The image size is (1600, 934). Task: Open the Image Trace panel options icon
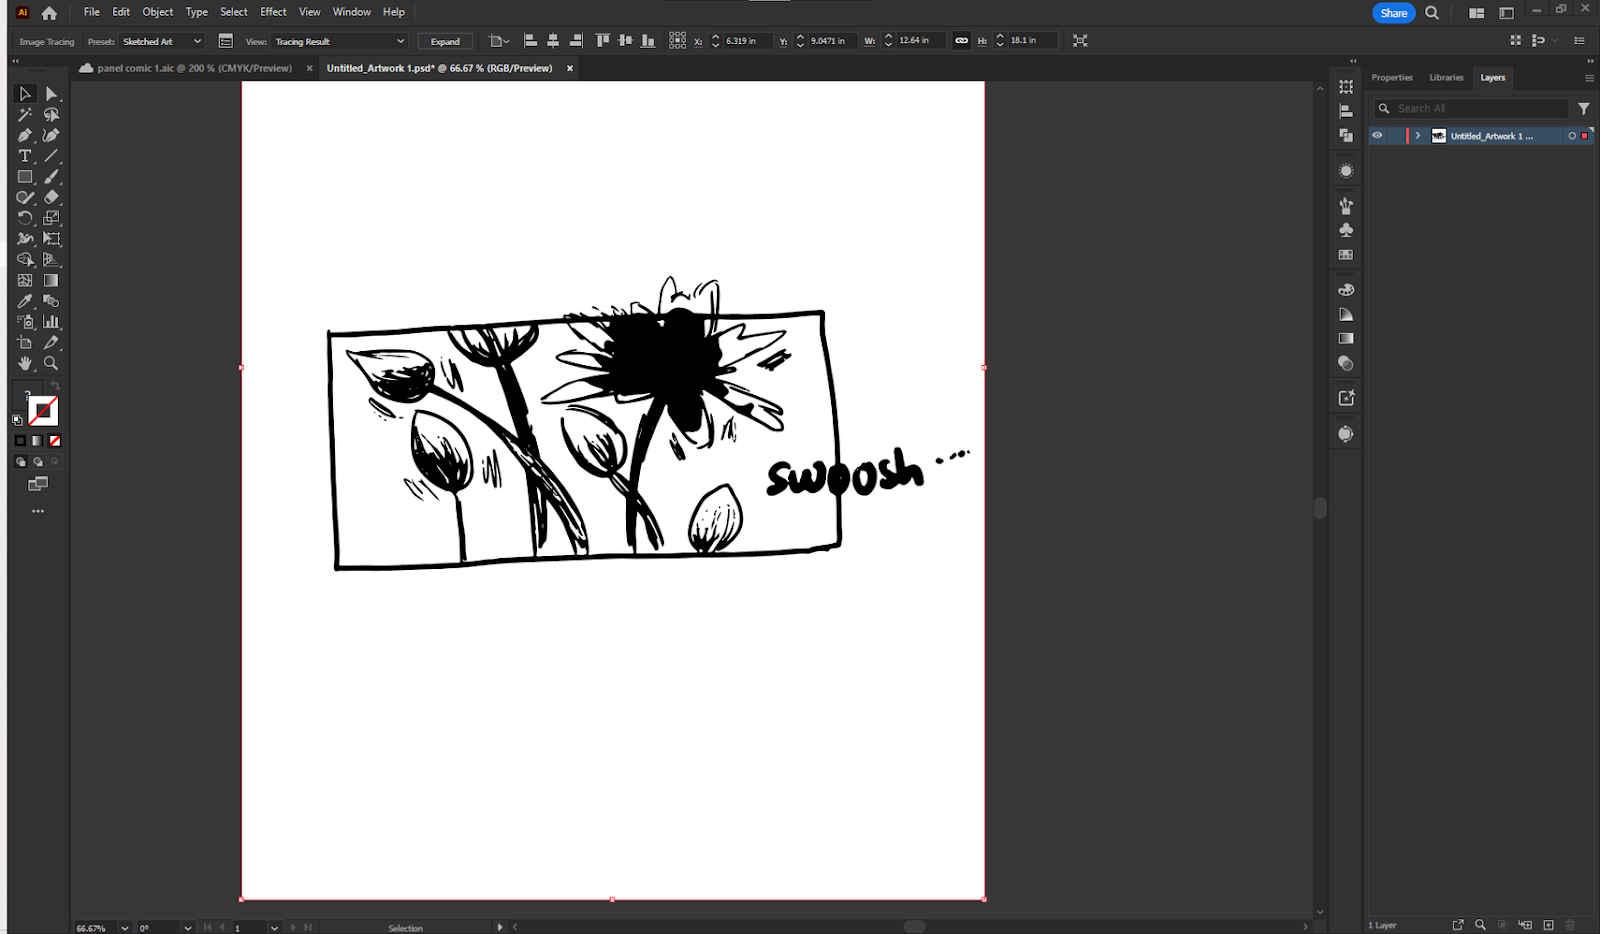(x=226, y=41)
